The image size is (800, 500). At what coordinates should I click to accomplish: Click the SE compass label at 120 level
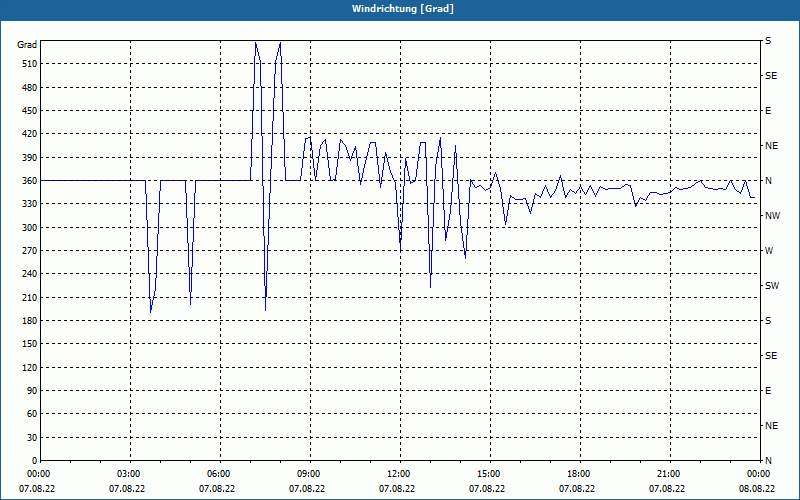(x=771, y=356)
